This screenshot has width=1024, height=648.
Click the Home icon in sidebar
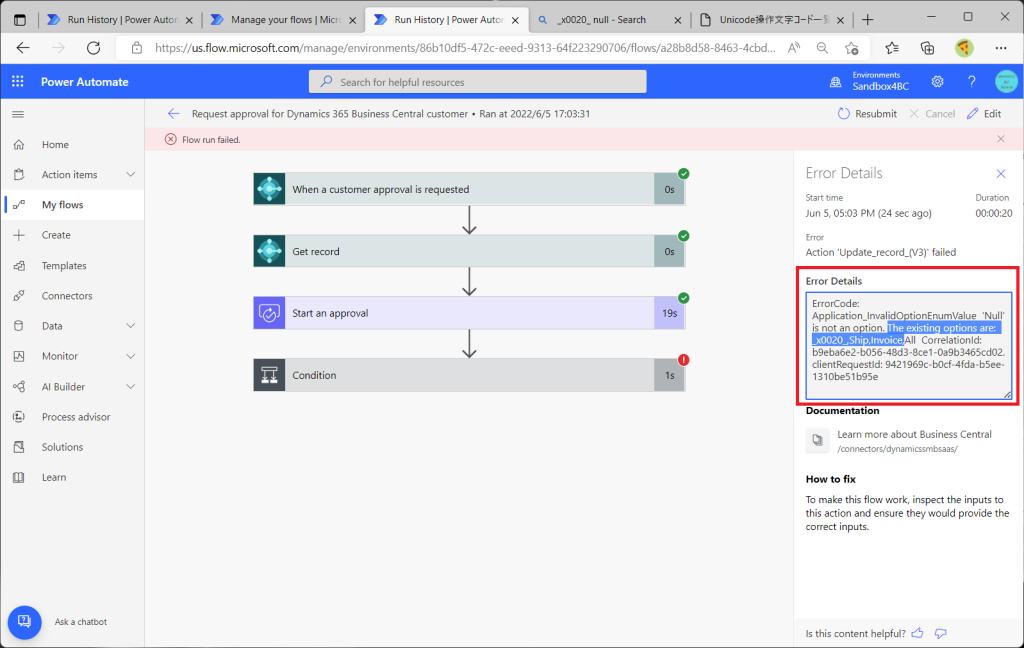[19, 144]
